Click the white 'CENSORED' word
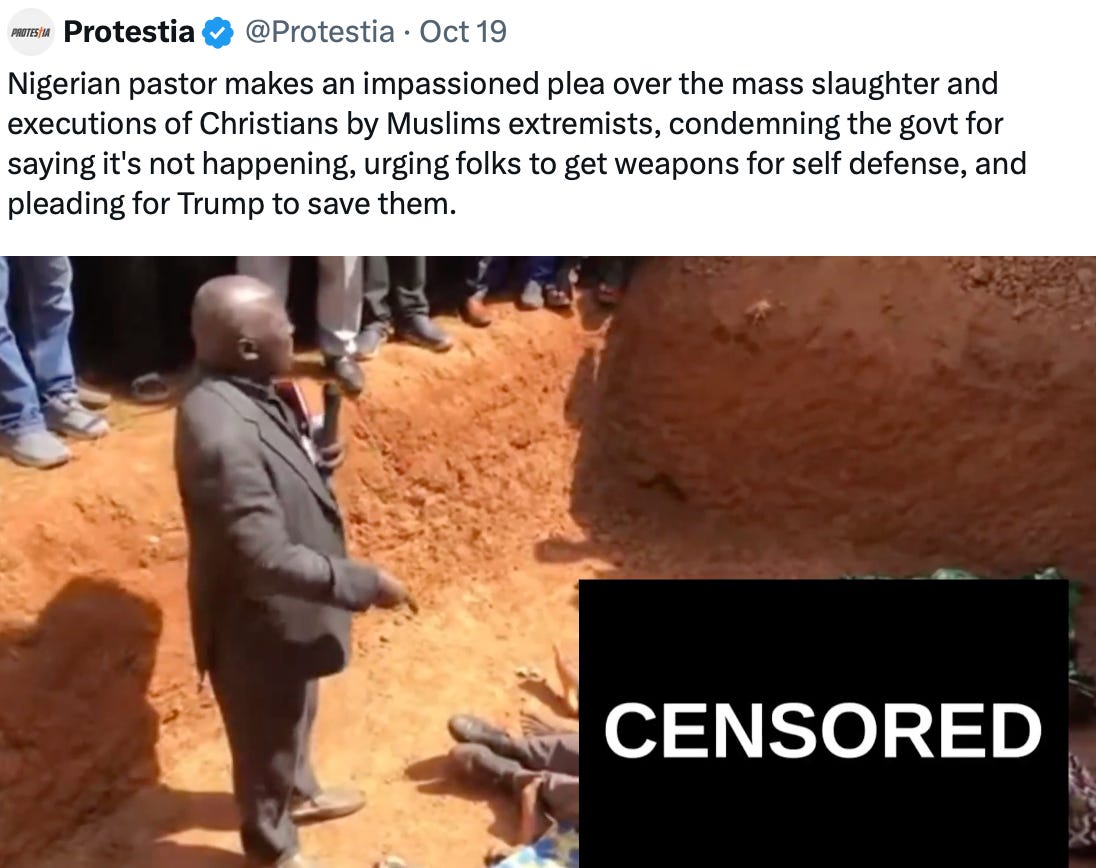 [823, 730]
